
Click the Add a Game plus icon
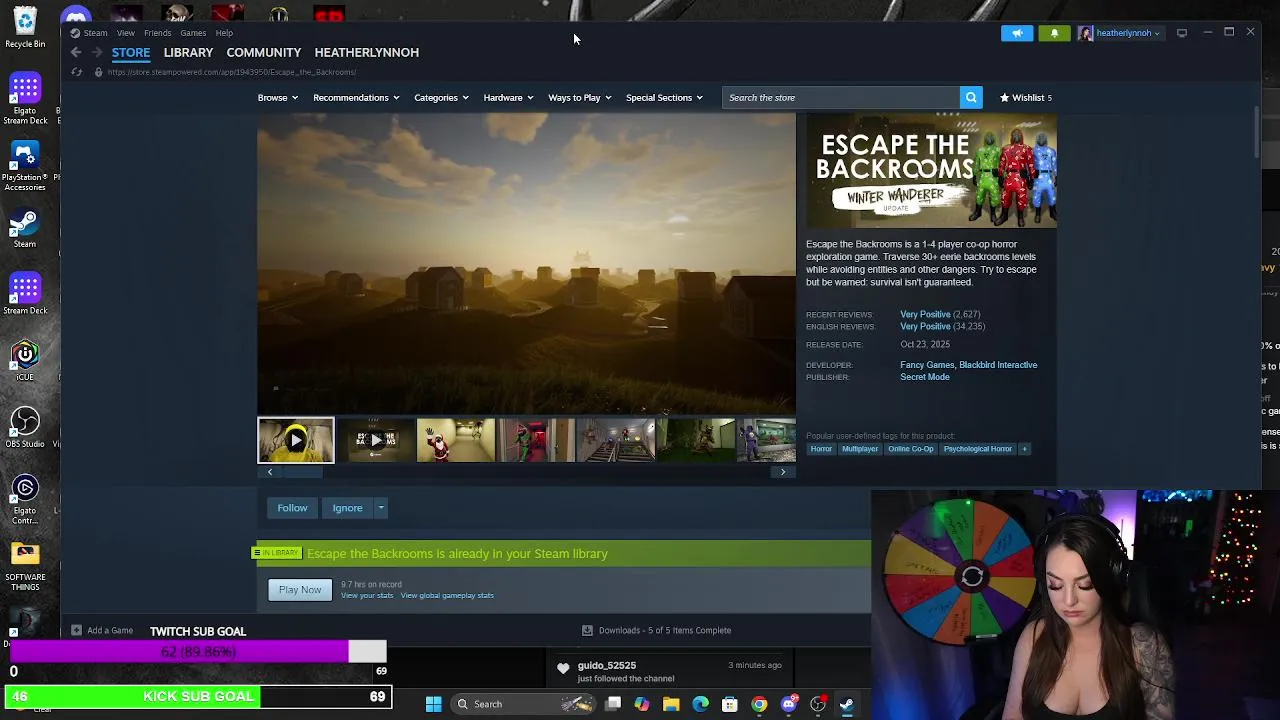pyautogui.click(x=76, y=630)
